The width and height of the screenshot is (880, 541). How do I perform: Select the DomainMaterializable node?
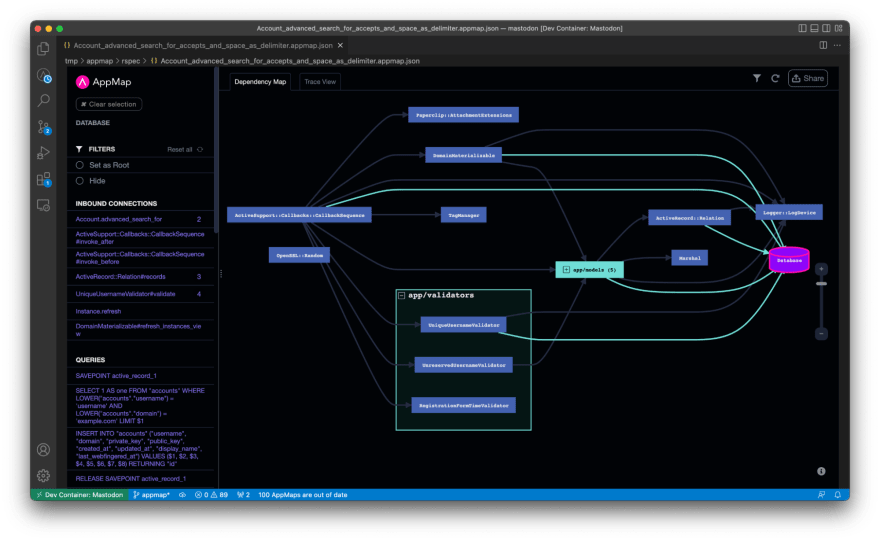click(464, 155)
